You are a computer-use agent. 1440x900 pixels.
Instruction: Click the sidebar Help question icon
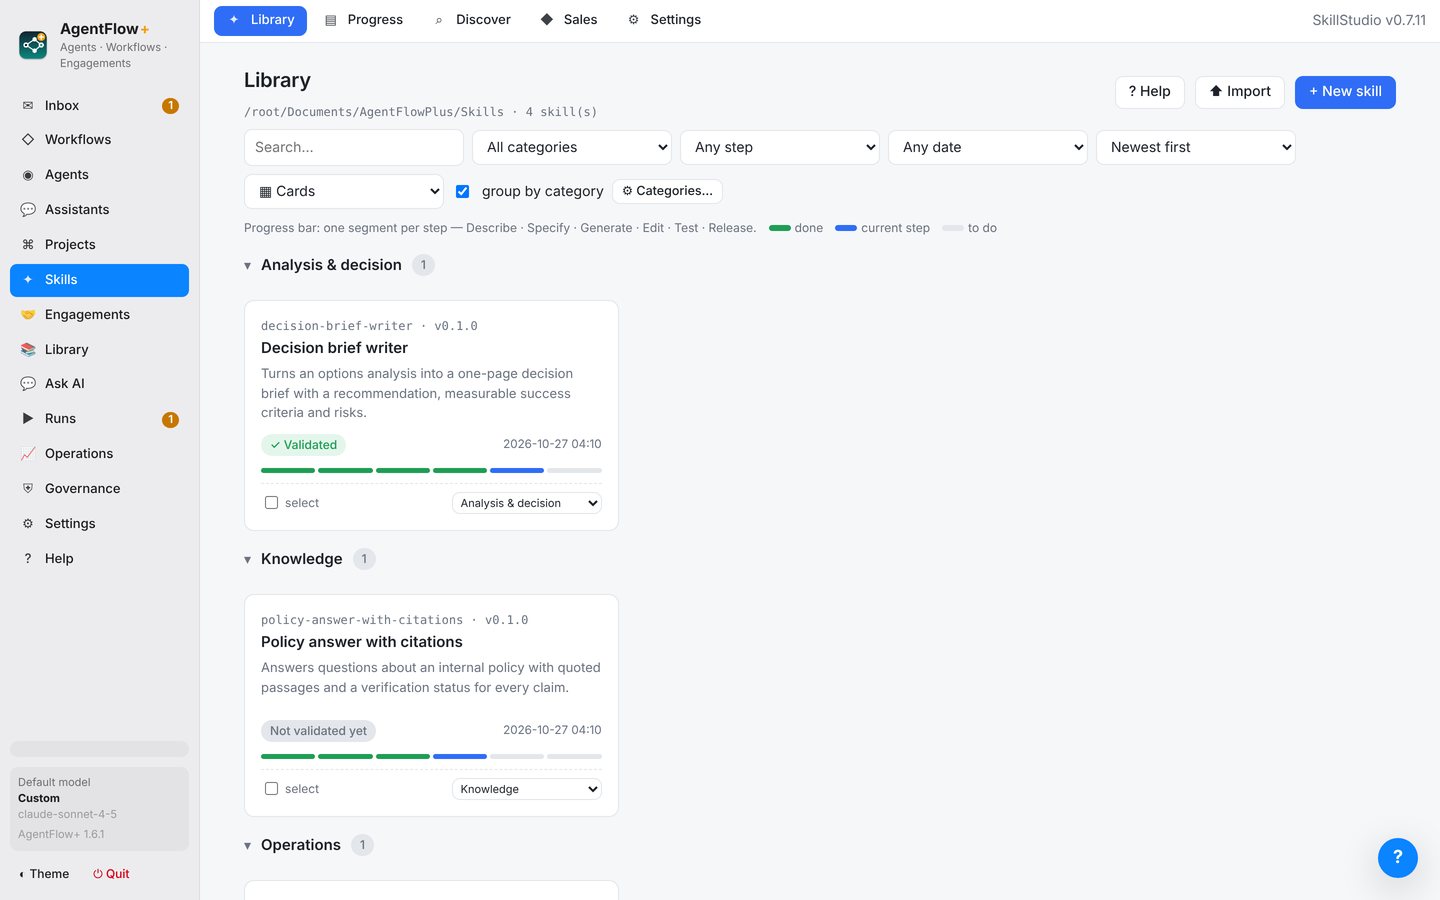28,558
